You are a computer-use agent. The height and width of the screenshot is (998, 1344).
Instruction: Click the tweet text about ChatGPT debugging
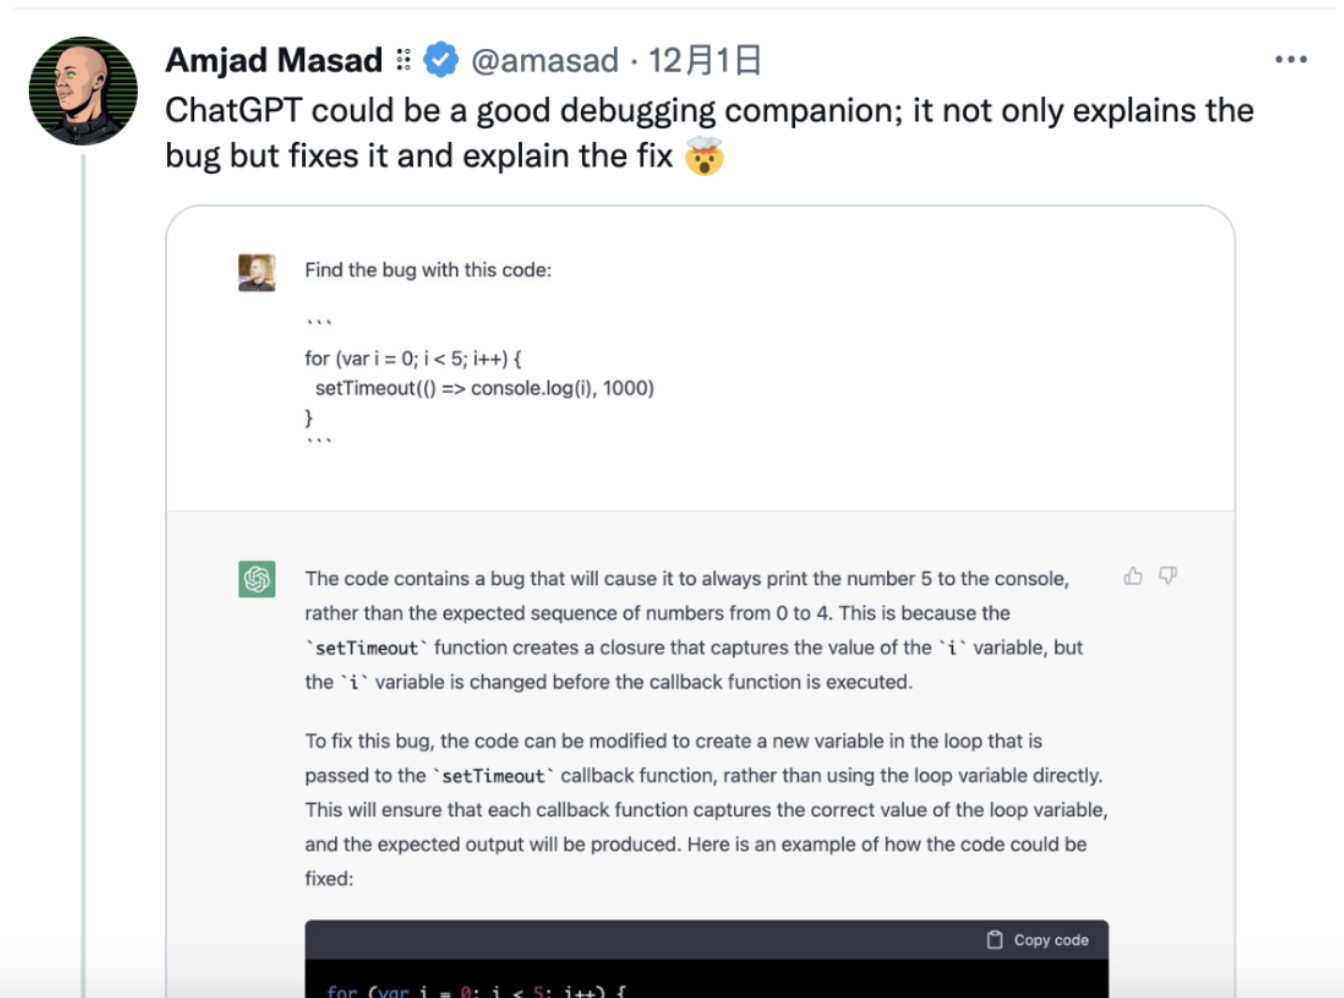click(709, 133)
